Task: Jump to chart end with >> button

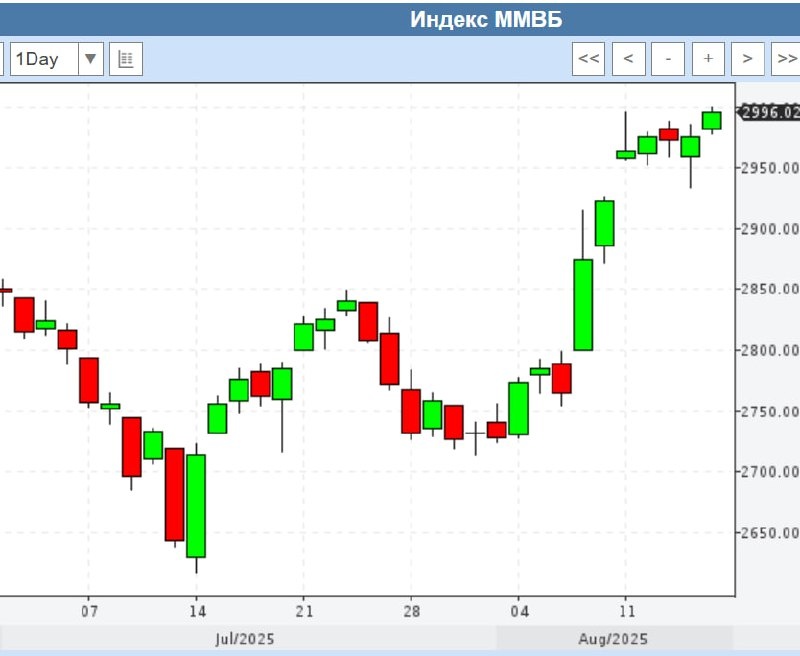Action: coord(786,59)
